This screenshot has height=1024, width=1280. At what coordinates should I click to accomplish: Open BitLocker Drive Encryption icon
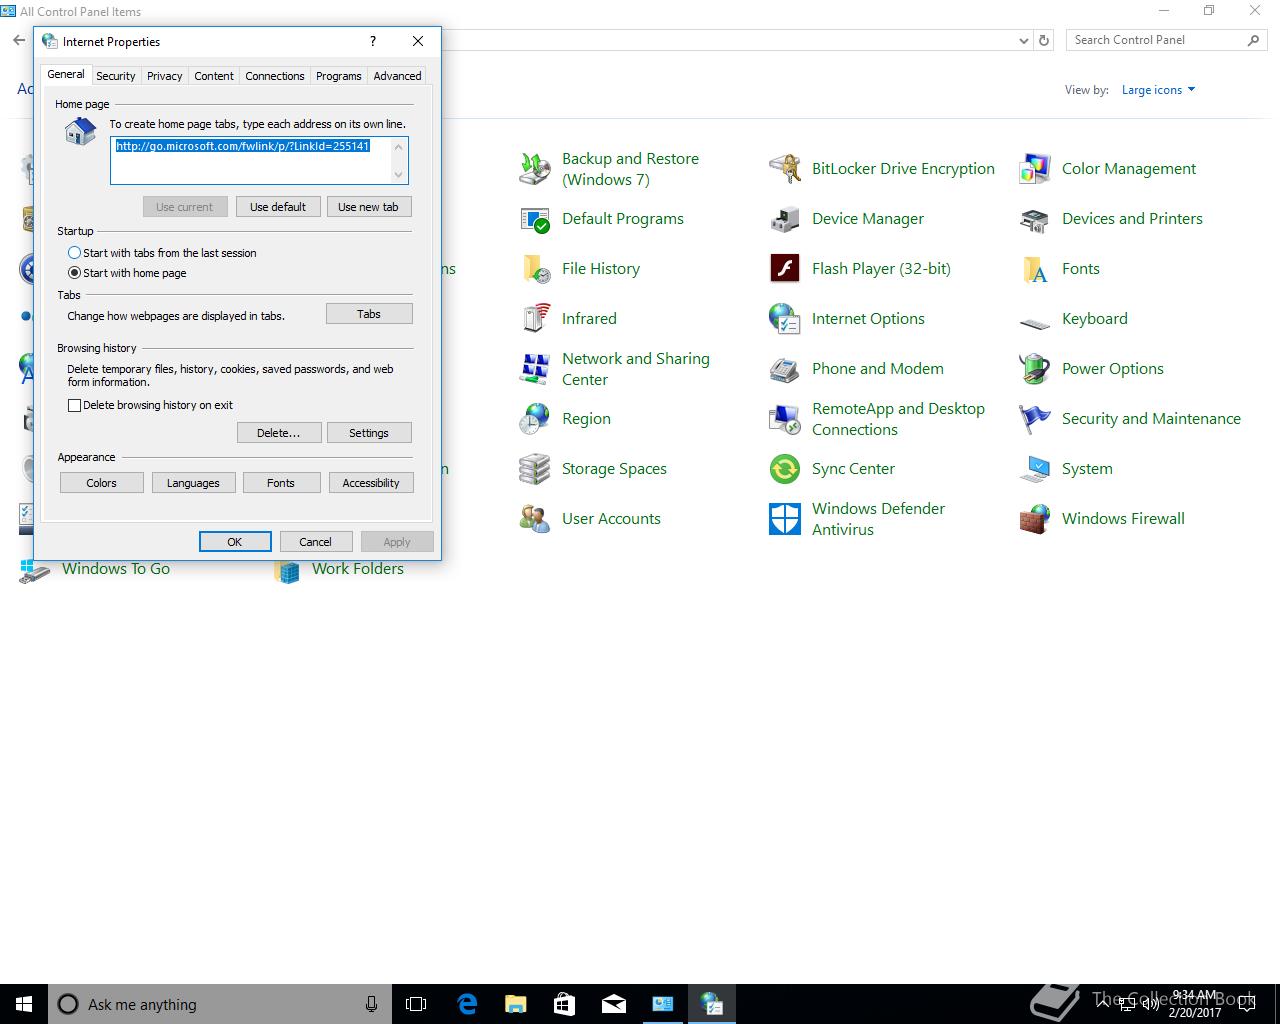point(785,169)
